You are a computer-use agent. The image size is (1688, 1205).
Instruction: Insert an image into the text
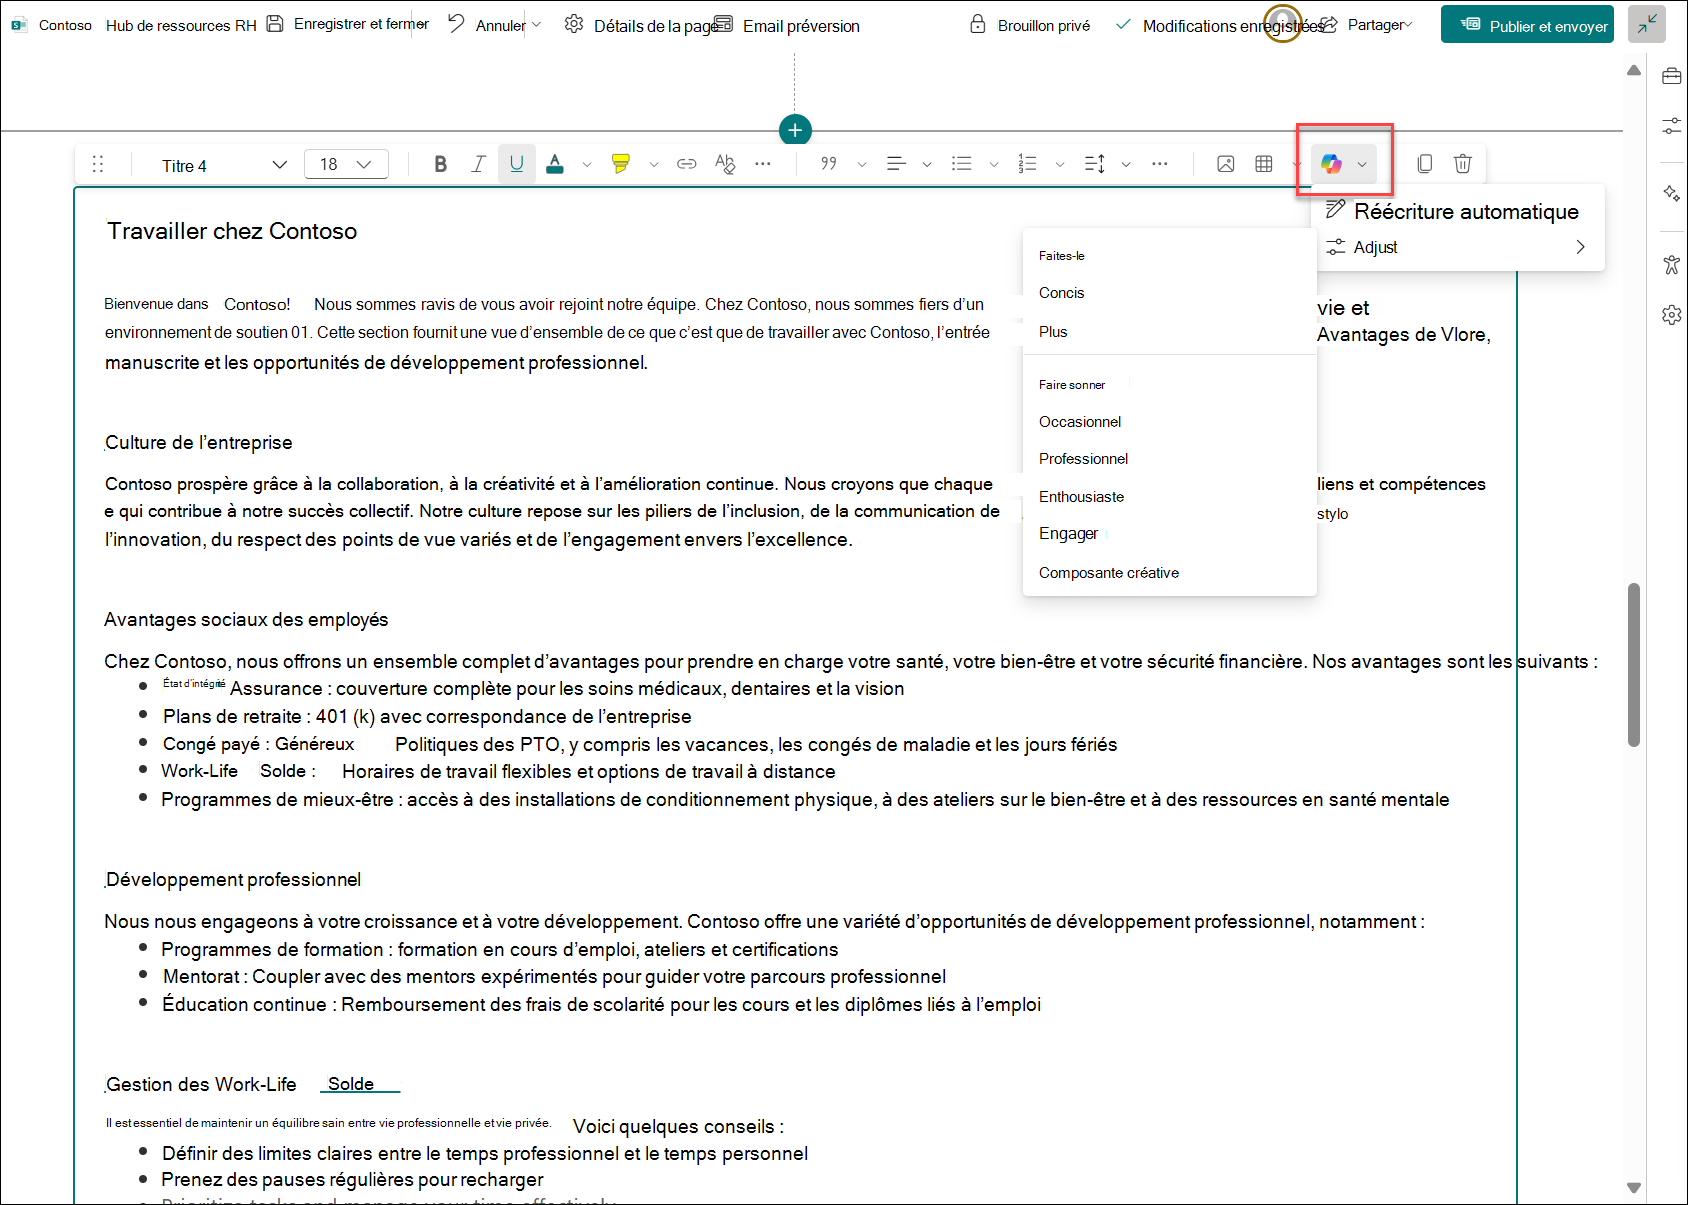click(x=1226, y=164)
